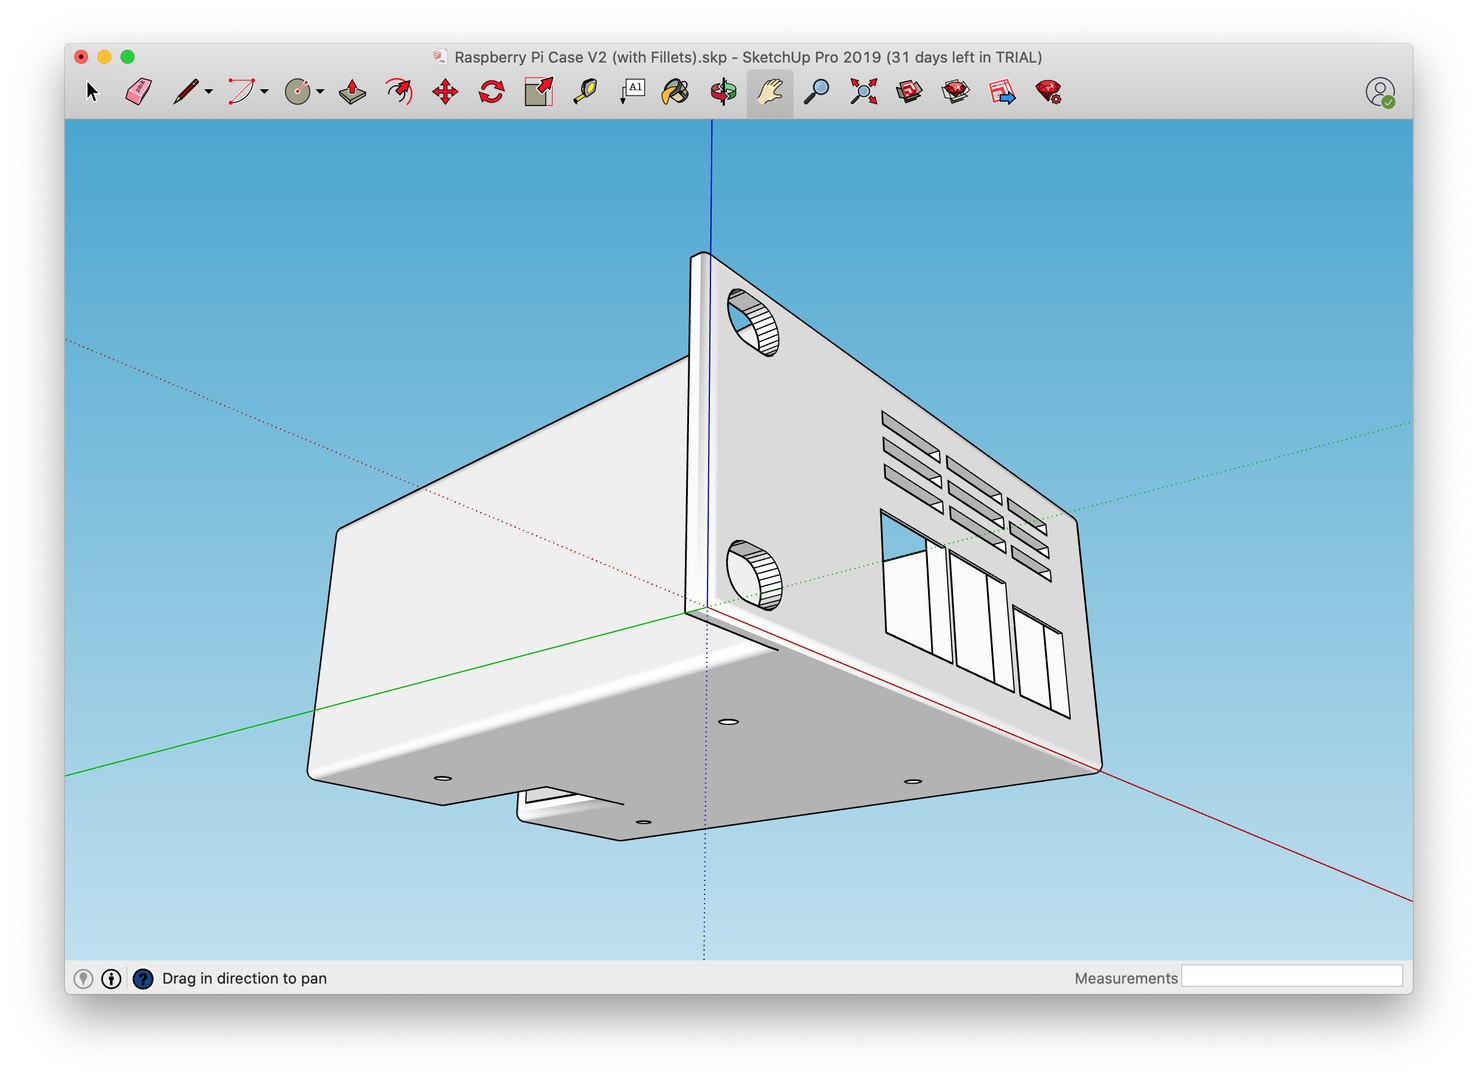Activate the Orbit tool
This screenshot has height=1080, width=1478.
[723, 92]
